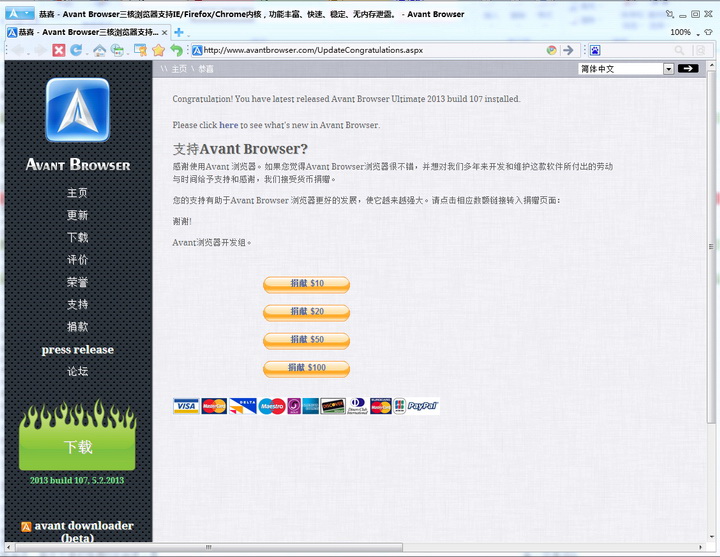
Task: Open the press release sidebar link
Action: 78,349
